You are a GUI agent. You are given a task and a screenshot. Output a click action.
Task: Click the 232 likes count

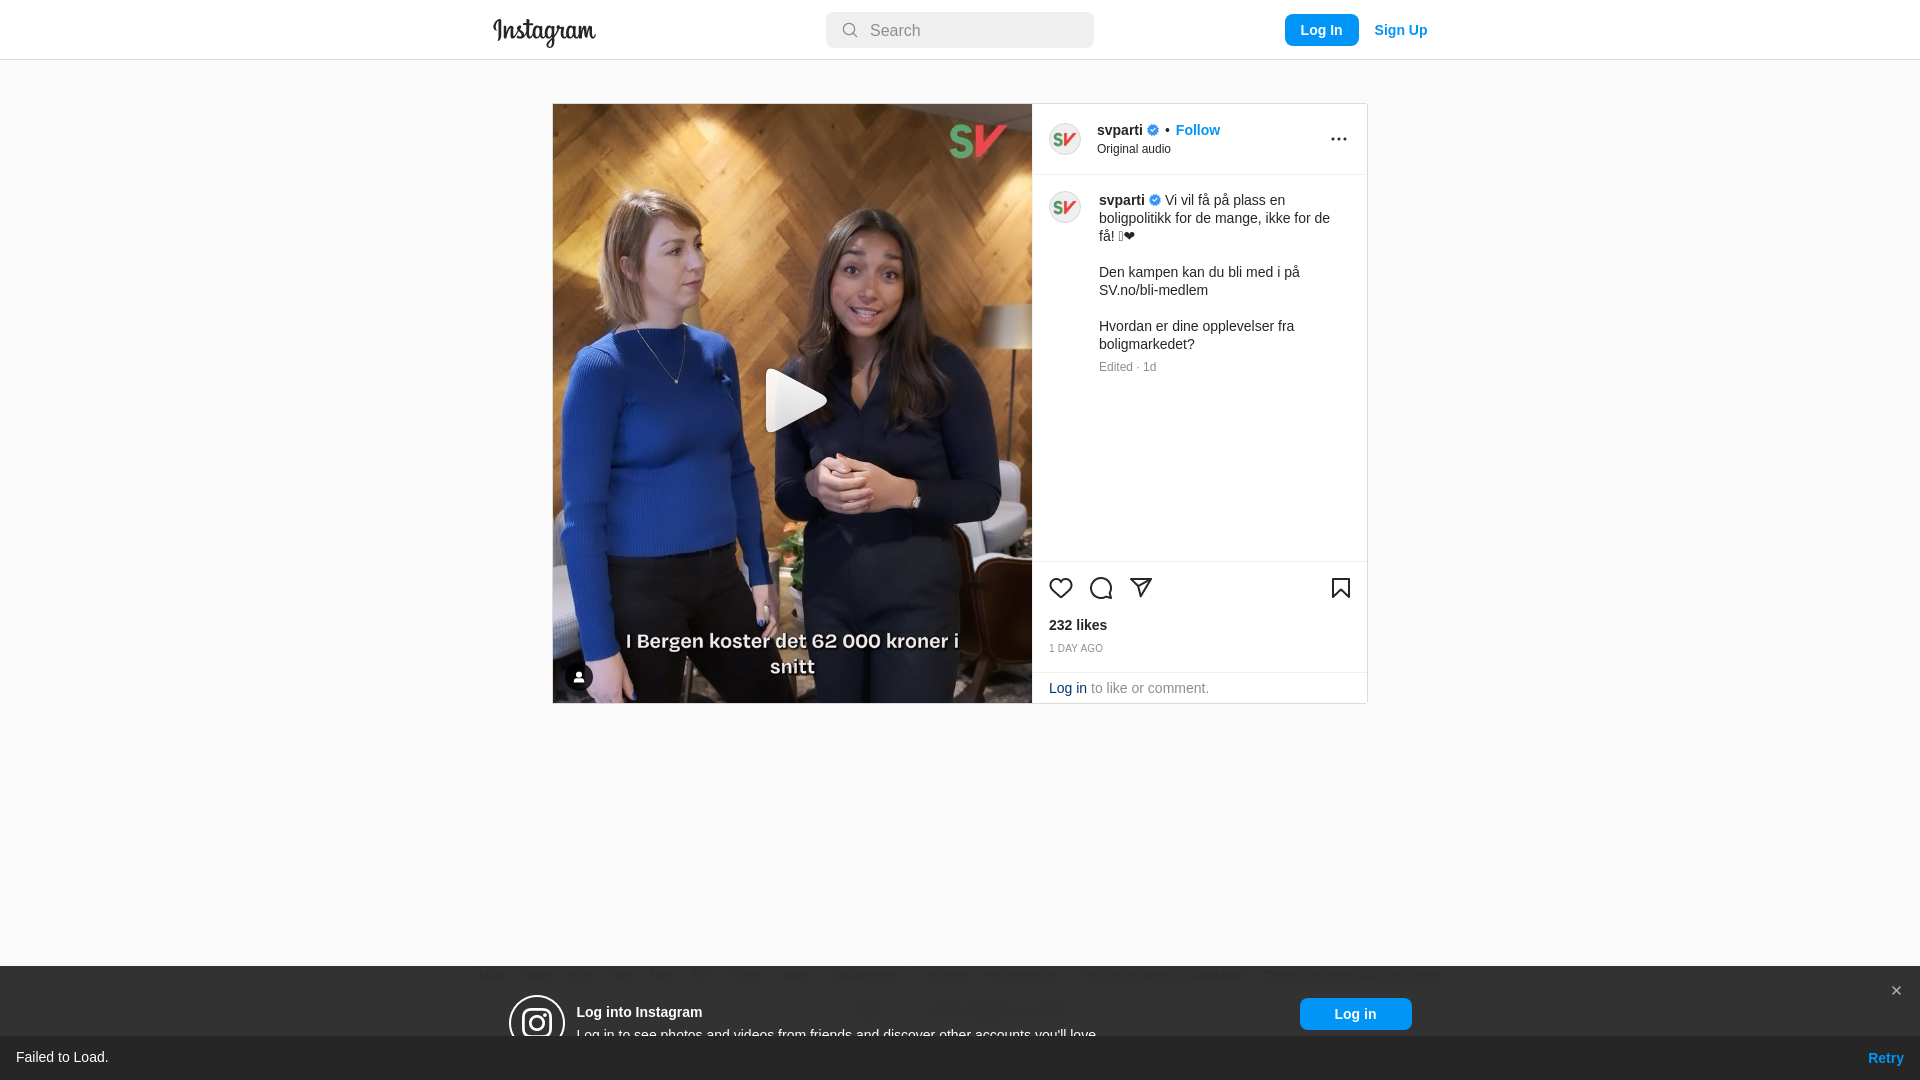1078,625
